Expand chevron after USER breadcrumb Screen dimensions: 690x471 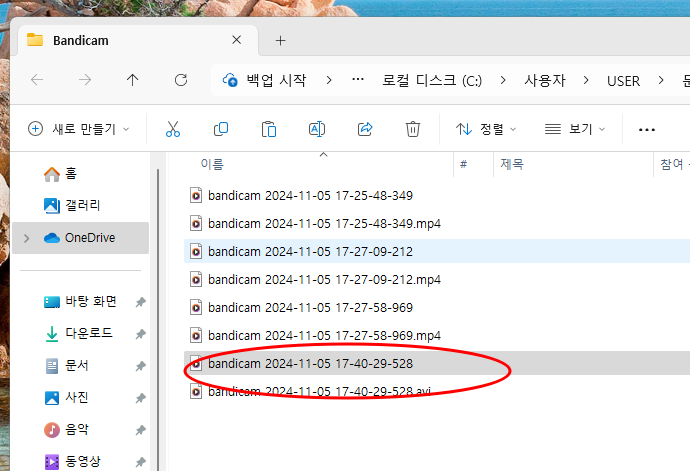[x=661, y=80]
